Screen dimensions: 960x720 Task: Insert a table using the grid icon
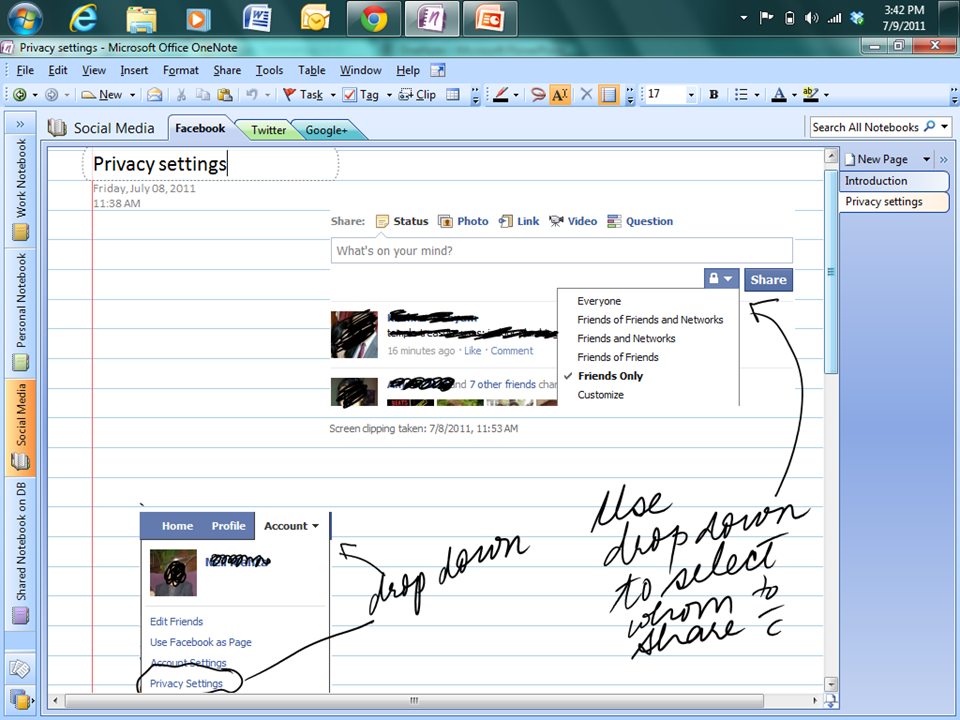click(x=452, y=94)
